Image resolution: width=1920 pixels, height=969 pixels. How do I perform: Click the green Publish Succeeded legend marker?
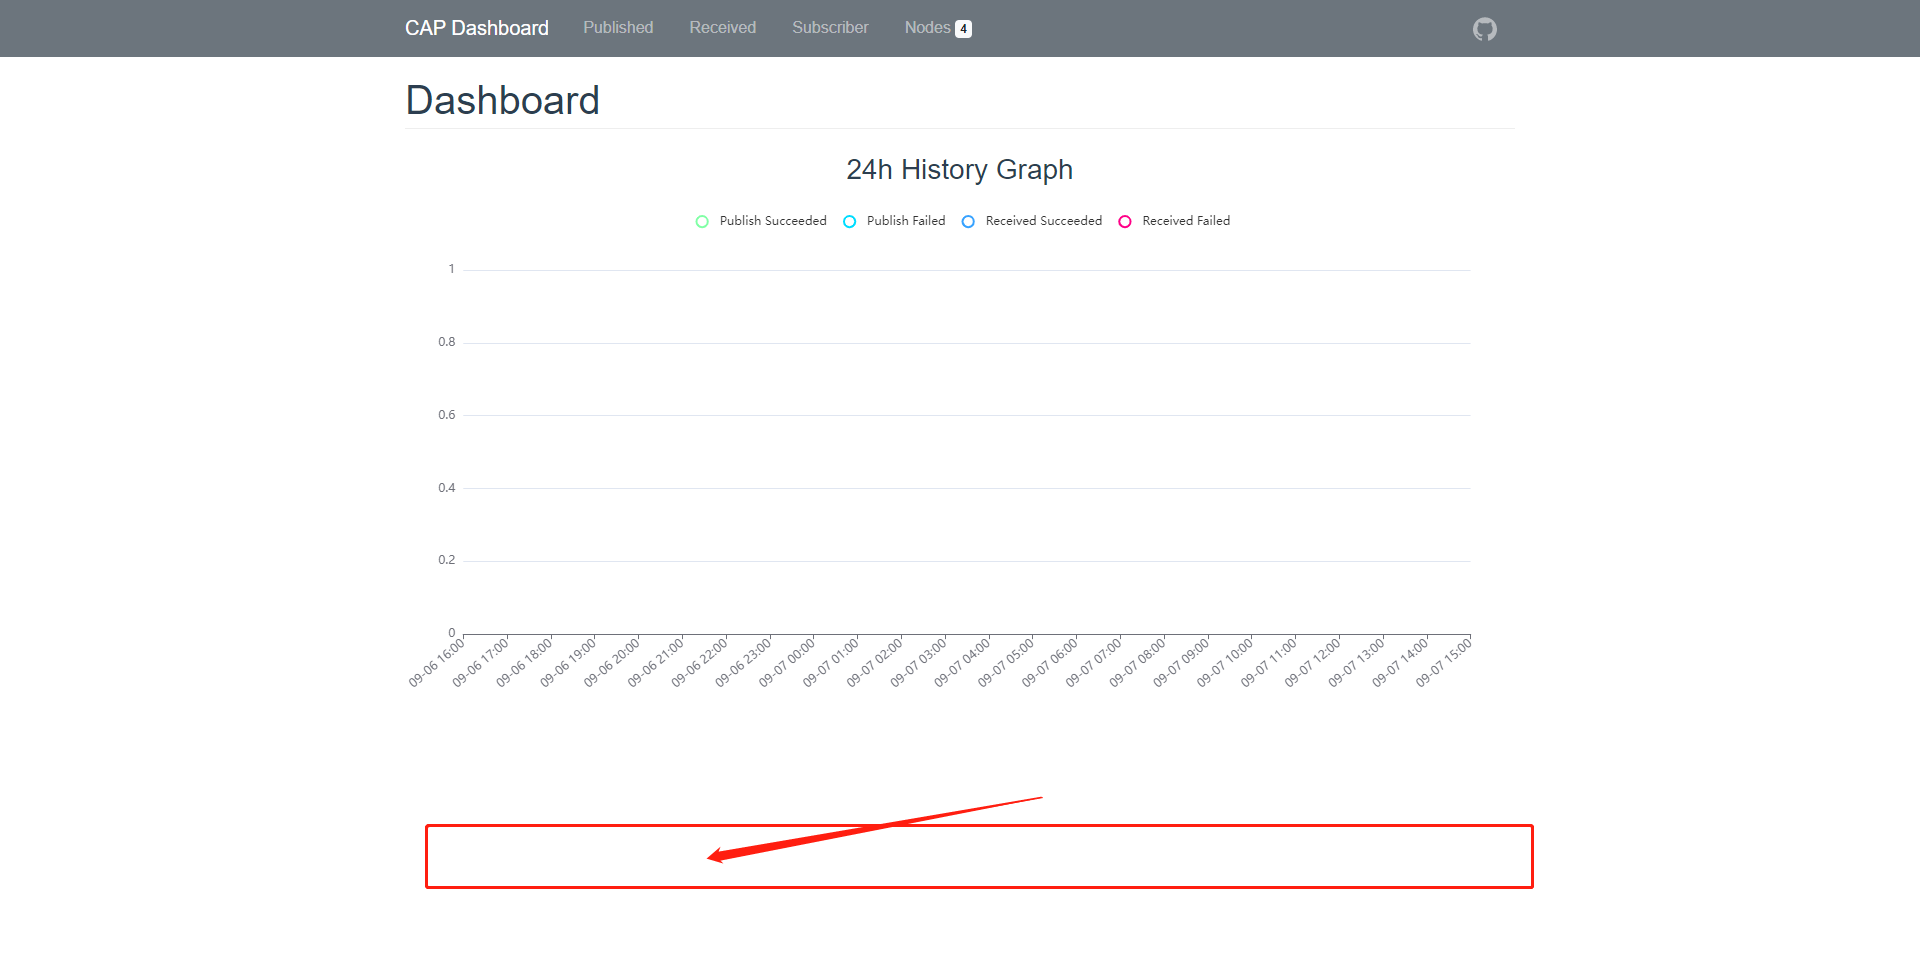(x=701, y=221)
